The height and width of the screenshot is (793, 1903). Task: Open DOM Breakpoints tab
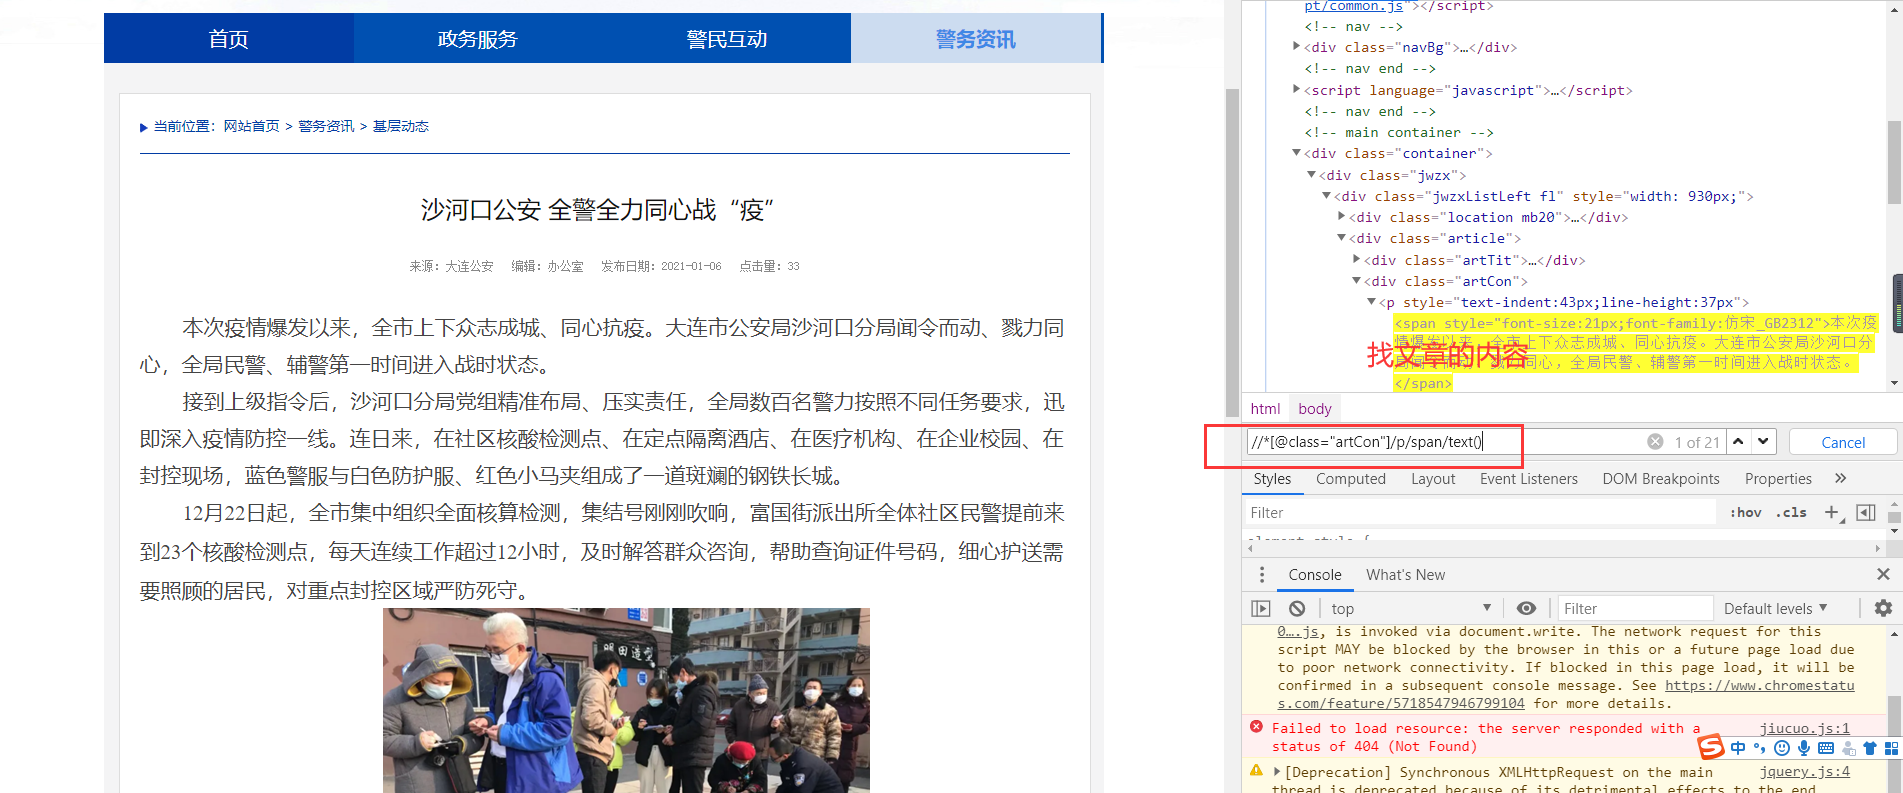(1661, 478)
